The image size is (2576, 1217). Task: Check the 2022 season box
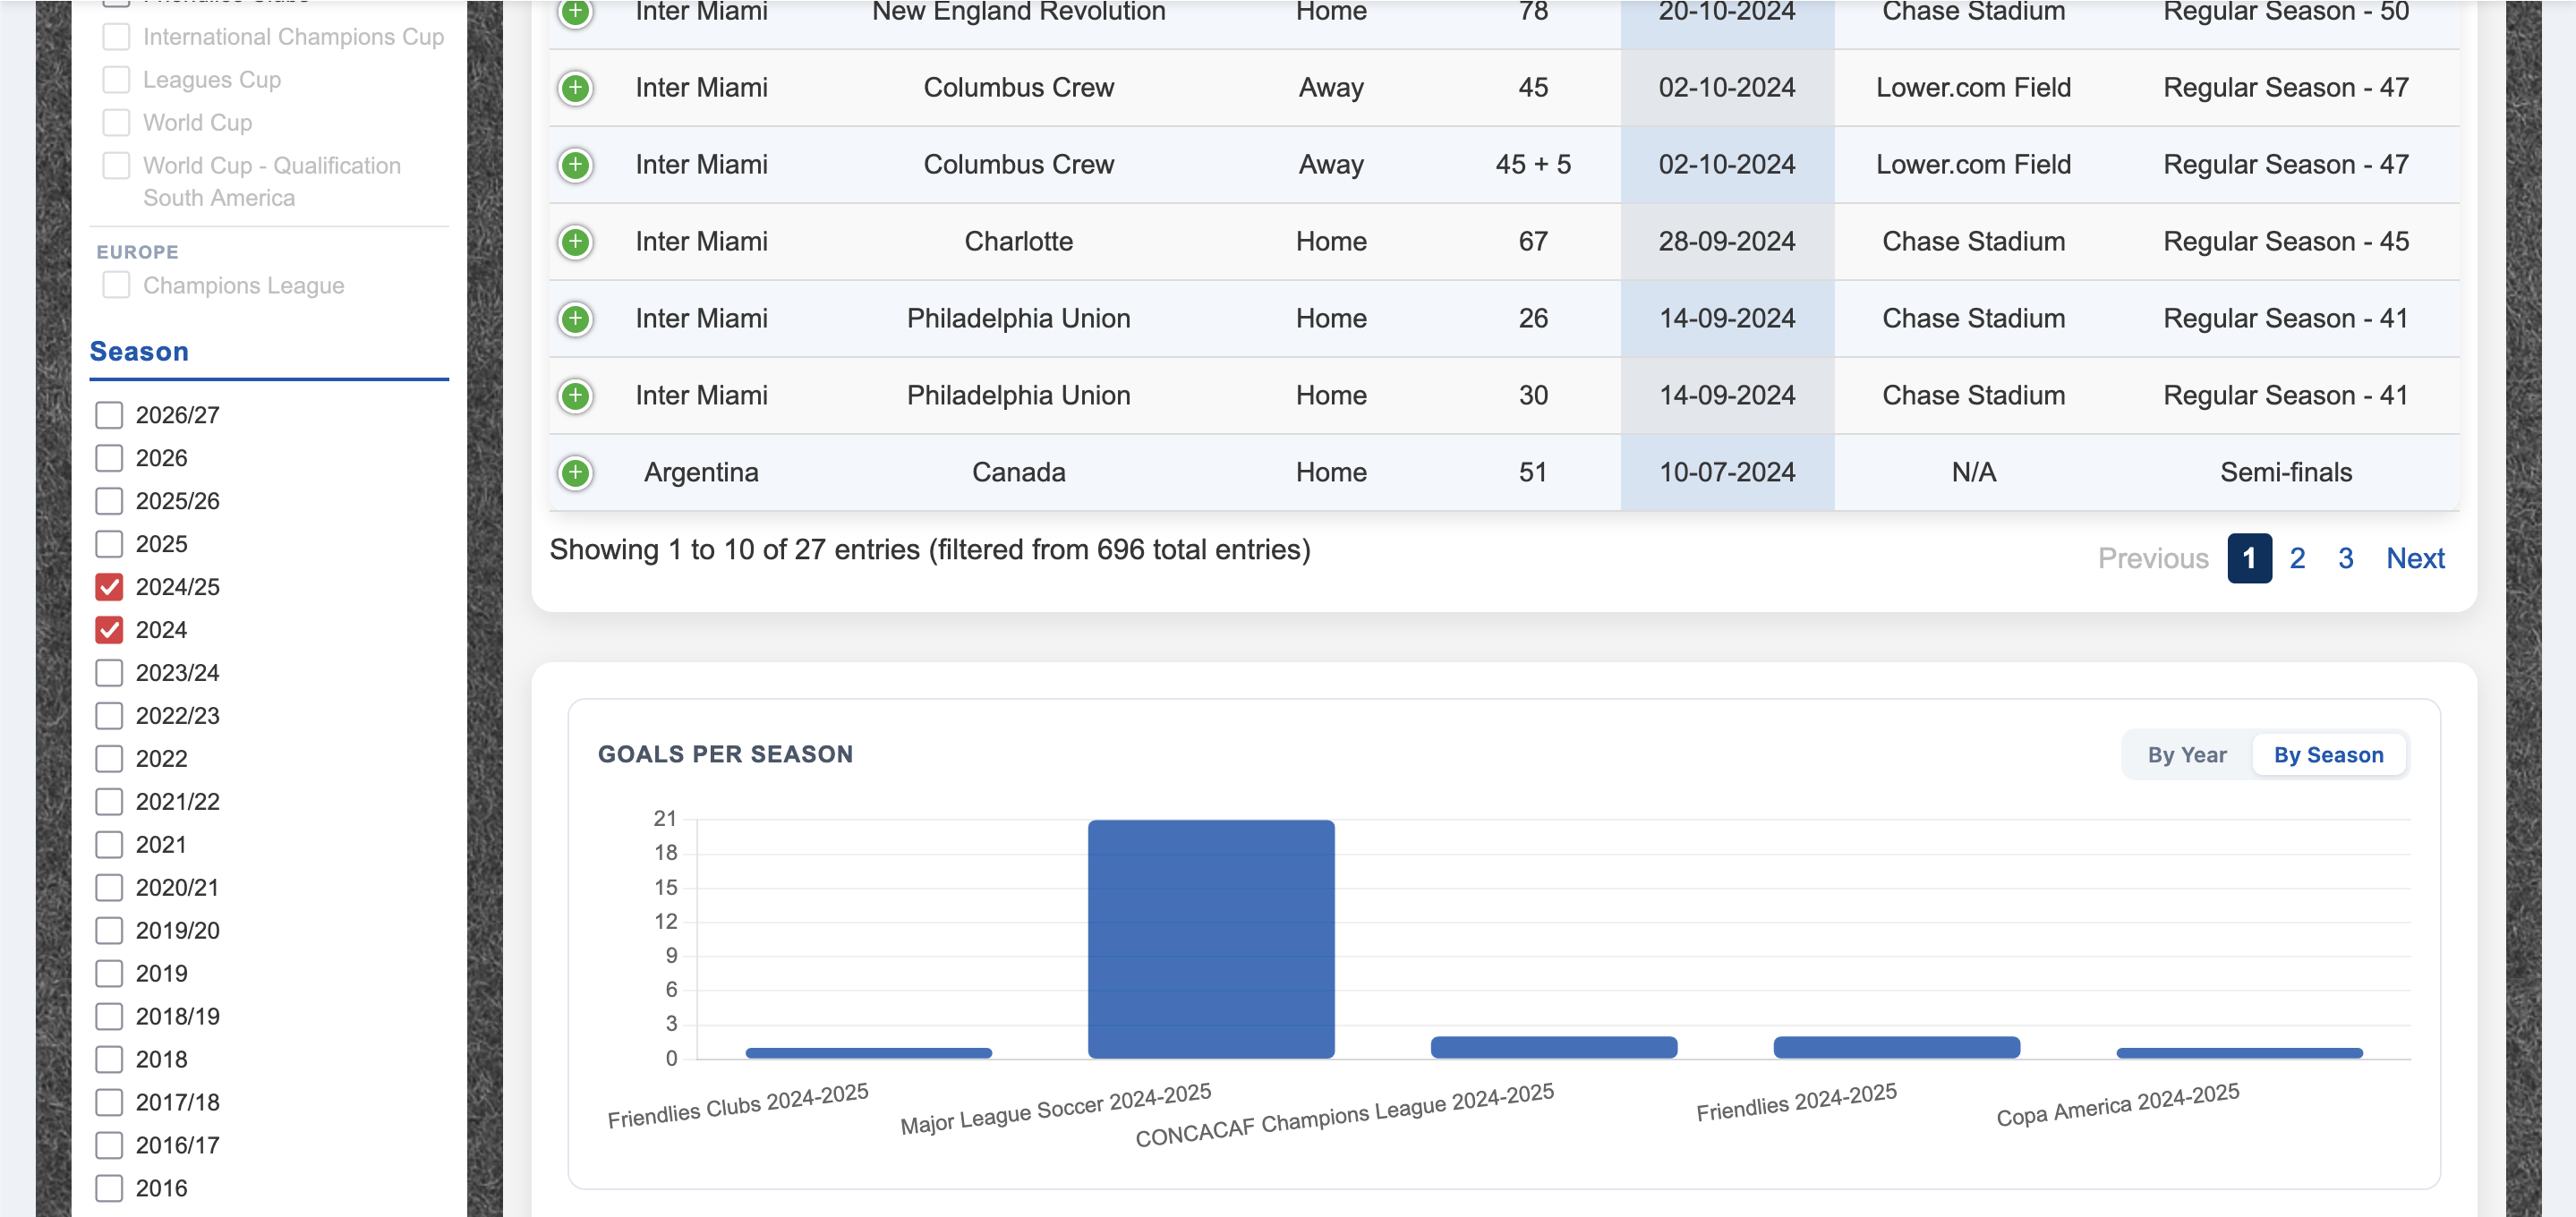click(109, 759)
